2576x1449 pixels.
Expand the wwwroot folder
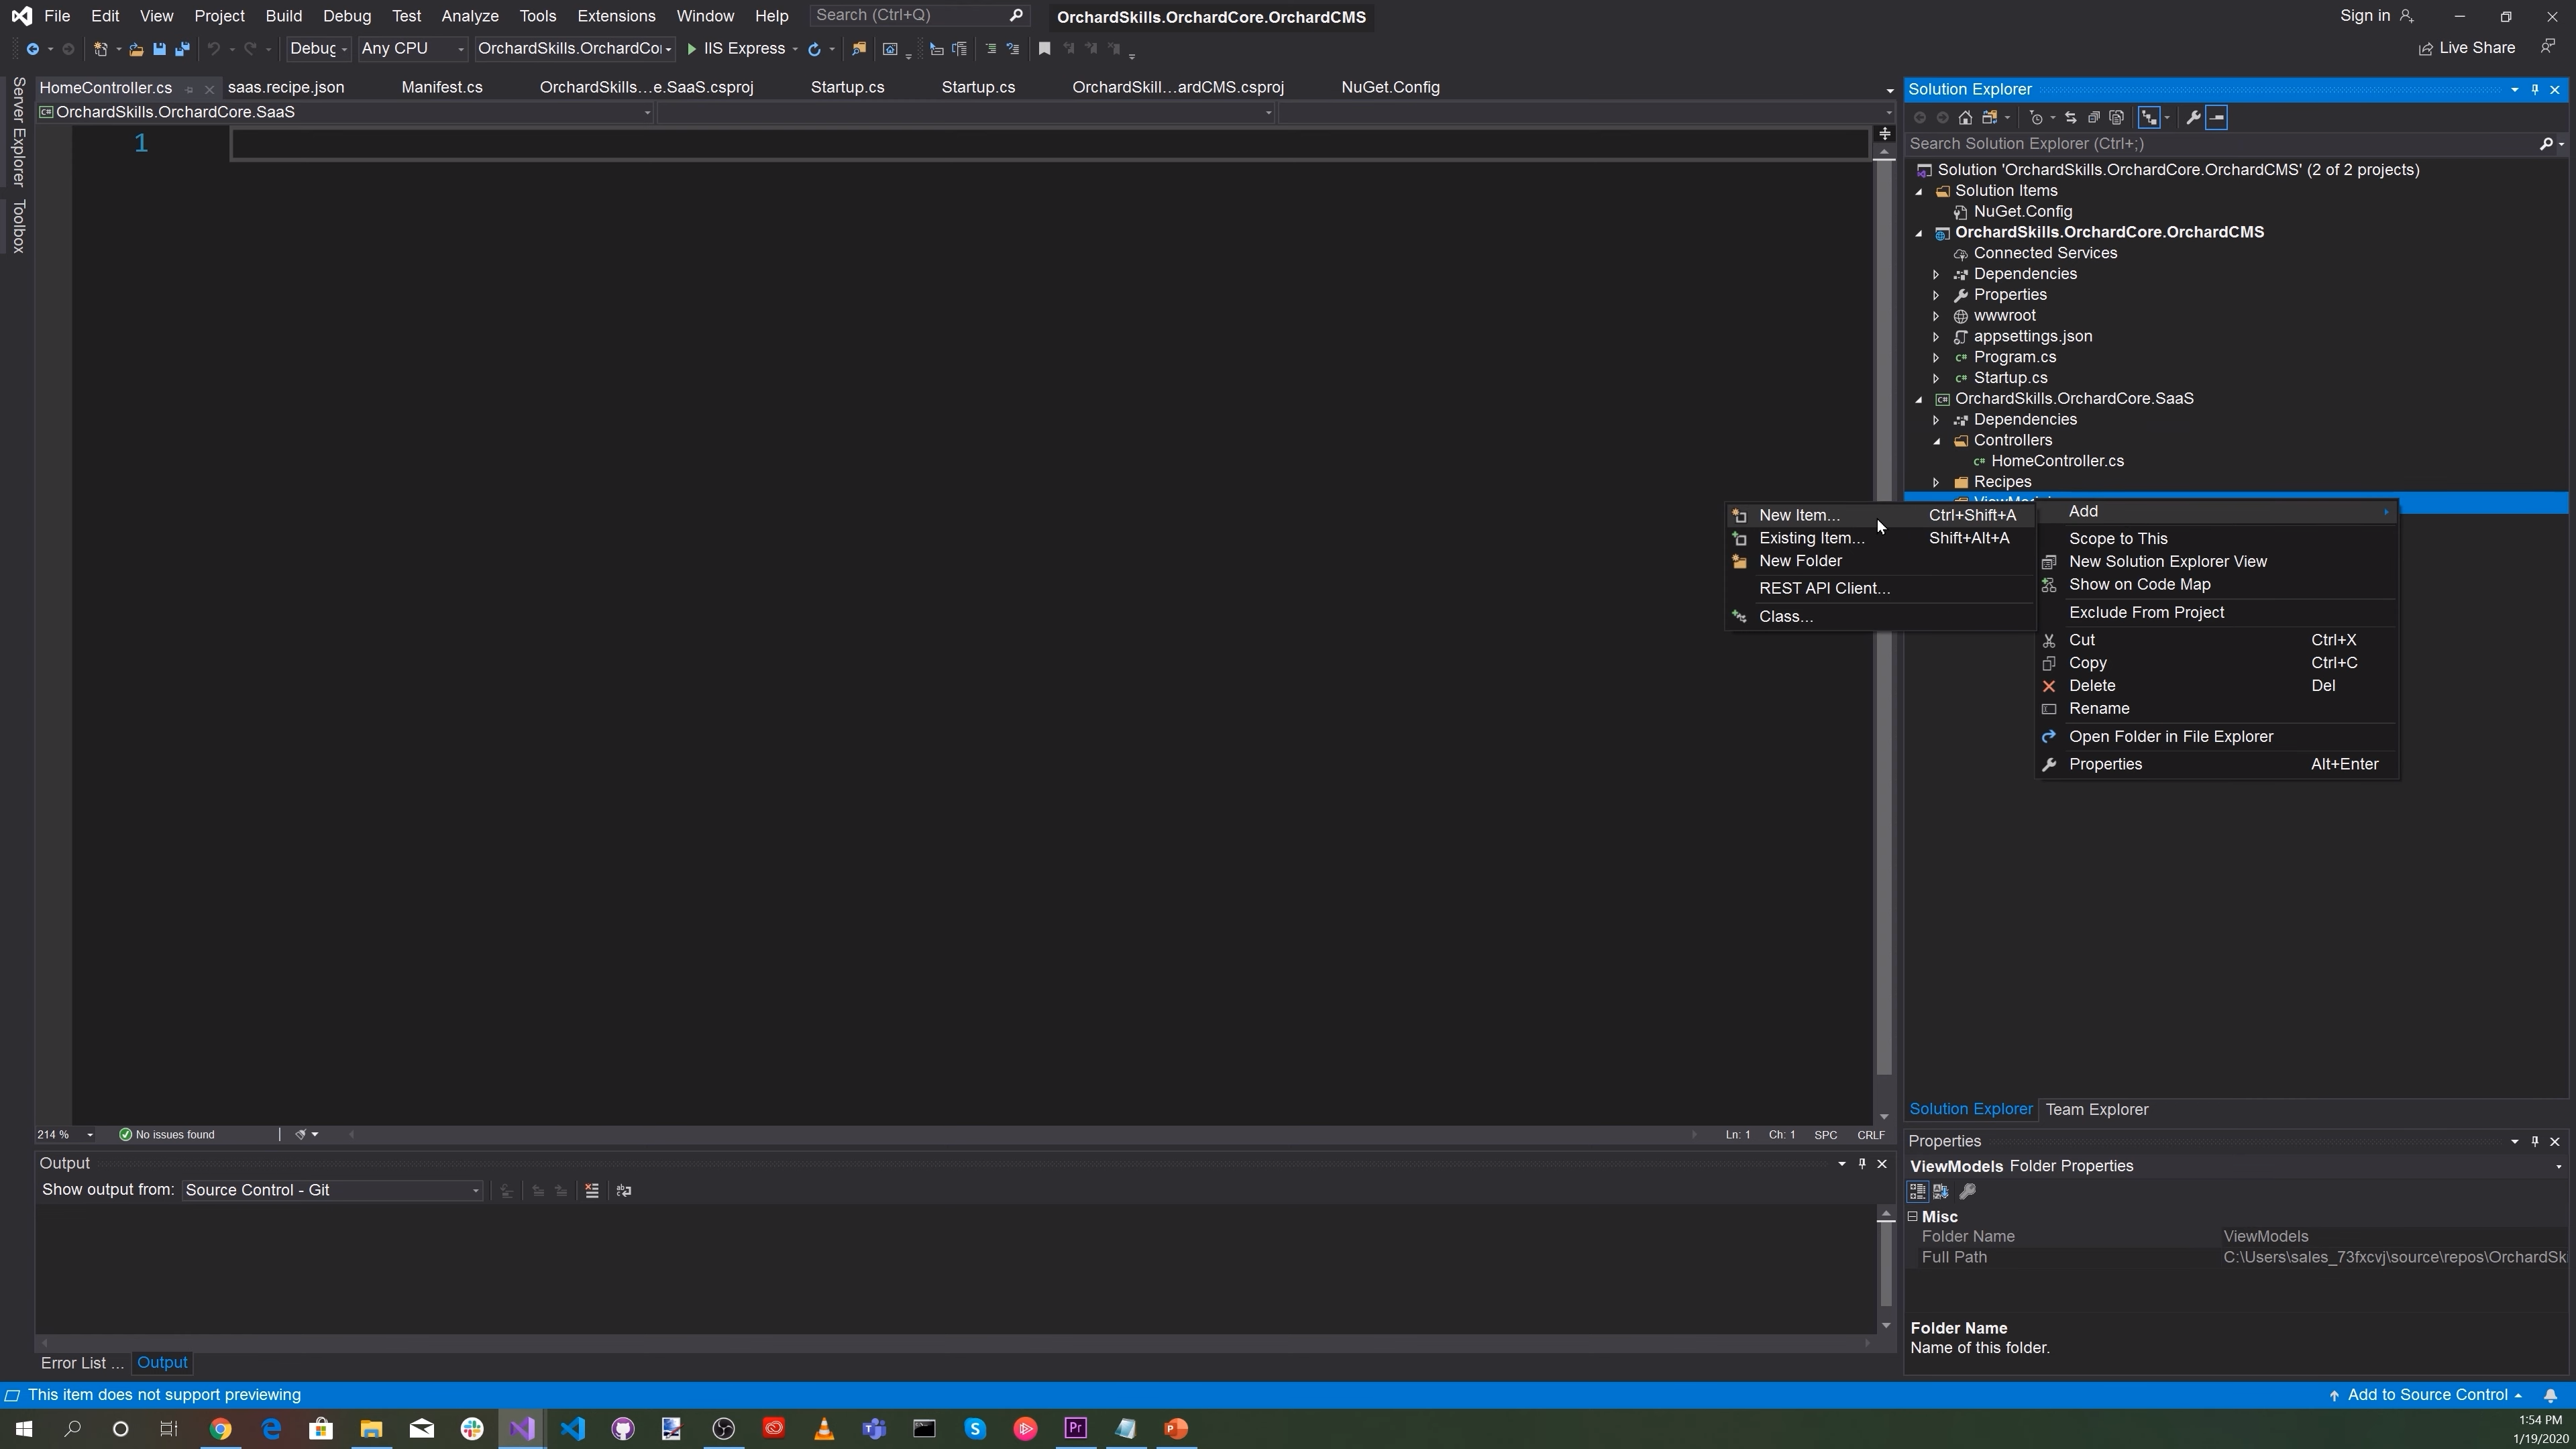[1937, 316]
